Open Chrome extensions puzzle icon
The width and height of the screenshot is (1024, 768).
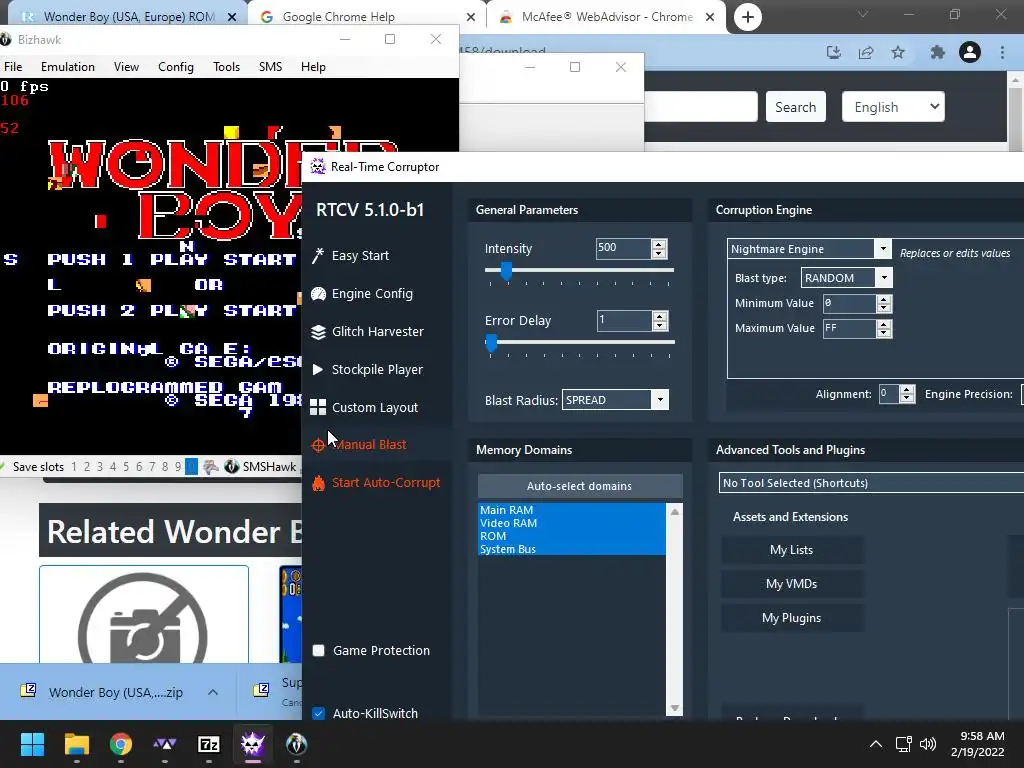(938, 52)
